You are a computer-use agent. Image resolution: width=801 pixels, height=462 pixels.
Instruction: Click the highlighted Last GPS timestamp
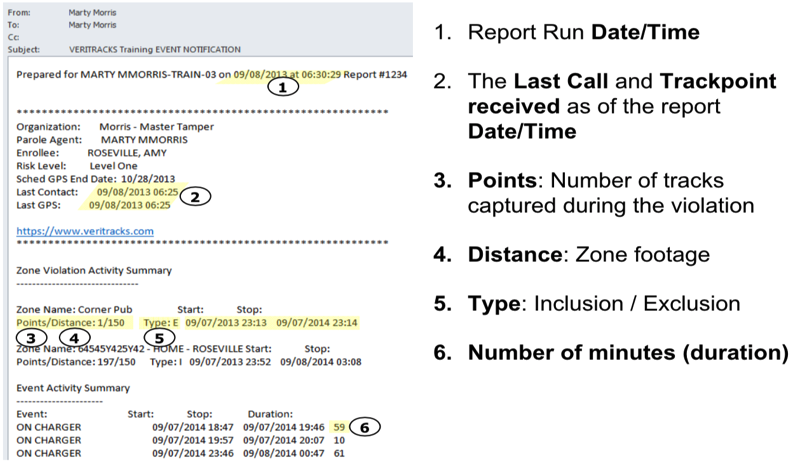tap(124, 204)
